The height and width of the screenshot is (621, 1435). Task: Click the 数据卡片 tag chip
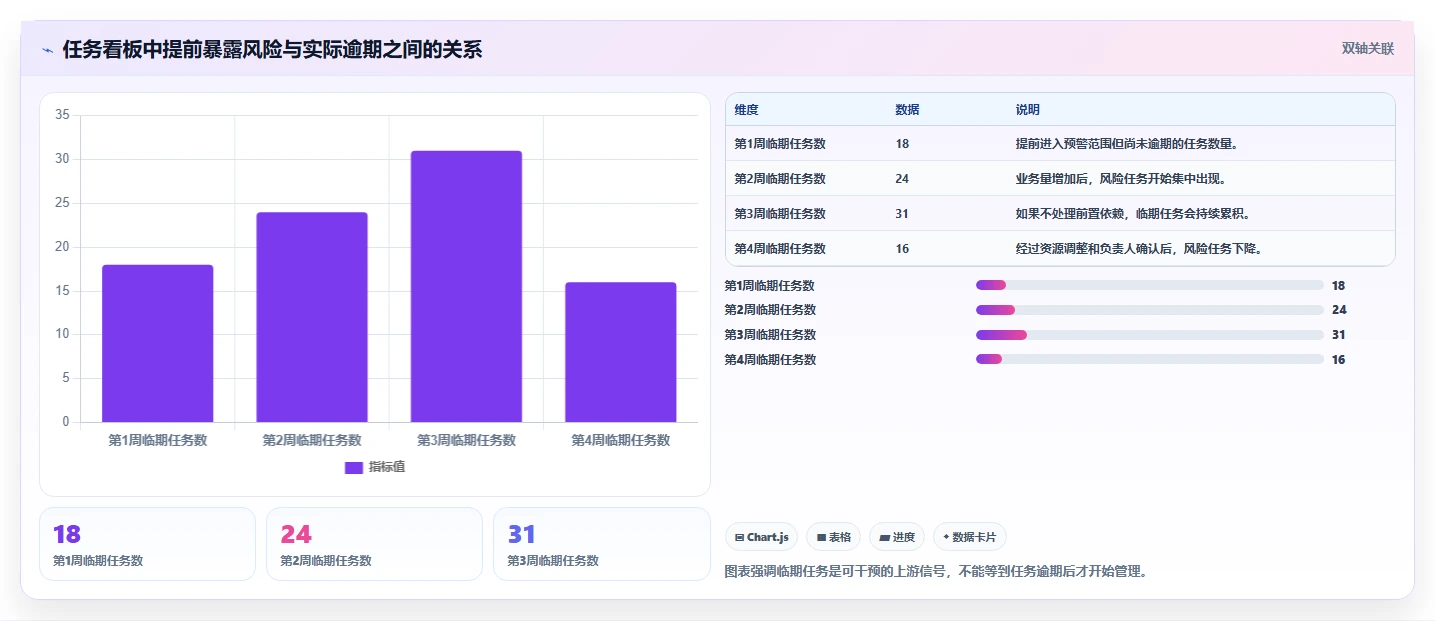coord(970,537)
